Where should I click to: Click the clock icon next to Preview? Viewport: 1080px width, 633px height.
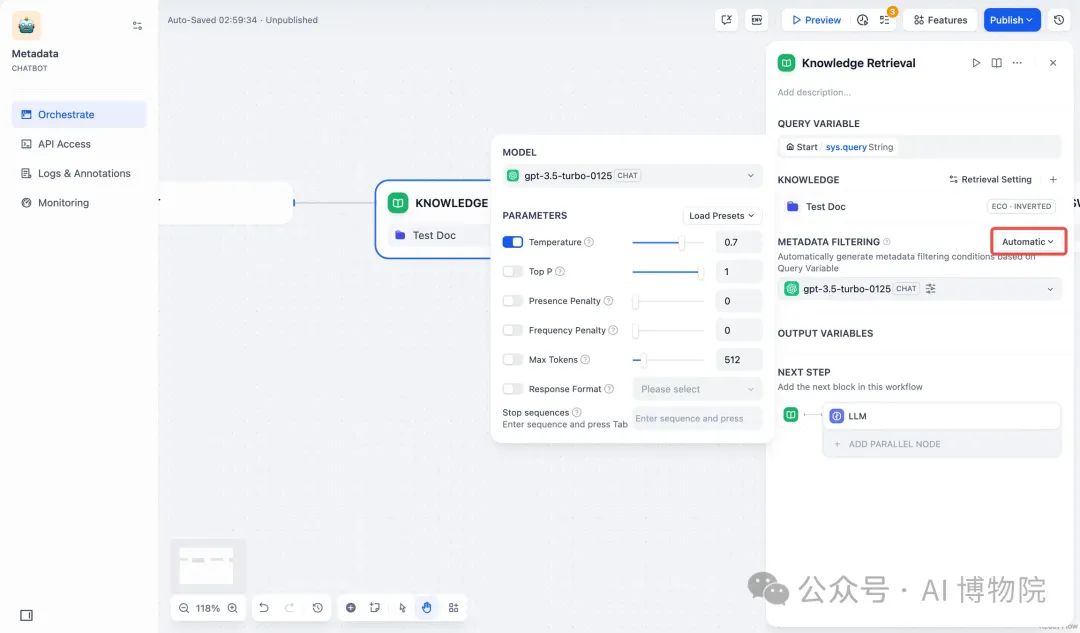[x=862, y=20]
